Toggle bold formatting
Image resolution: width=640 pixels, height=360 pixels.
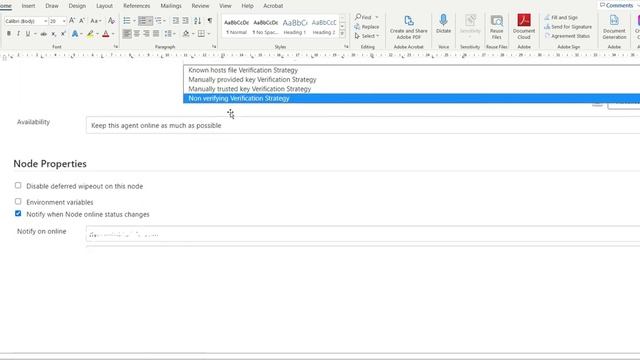9,33
